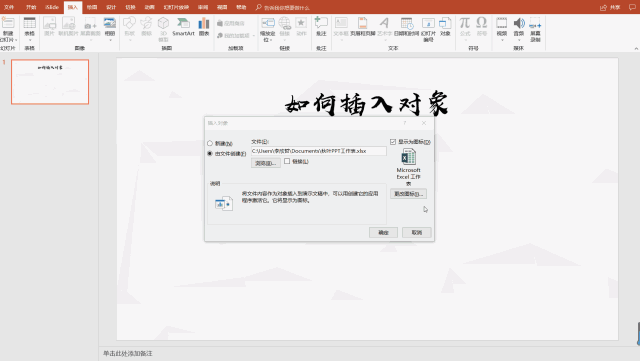
Task: Open the Video dropdown arrow
Action: [502, 40]
